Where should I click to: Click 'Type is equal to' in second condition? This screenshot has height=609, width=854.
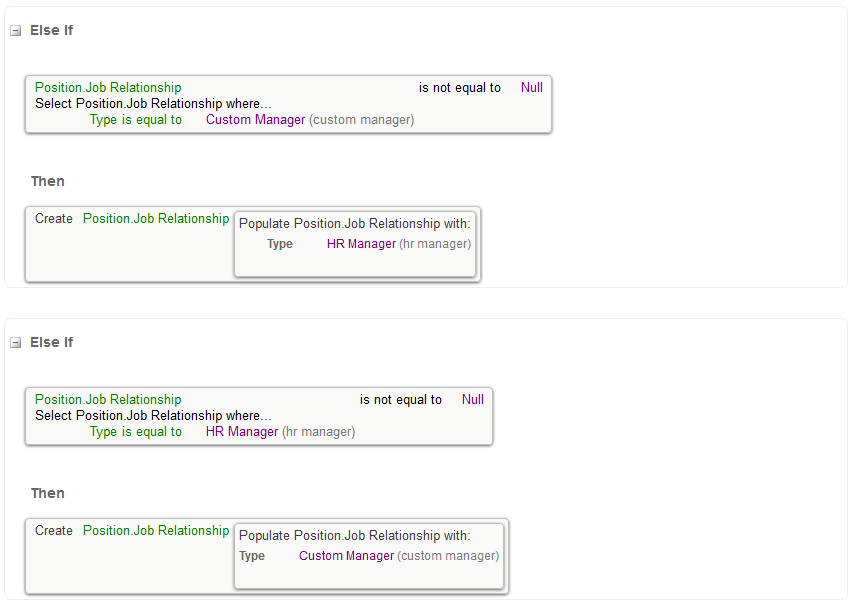[x=136, y=432]
